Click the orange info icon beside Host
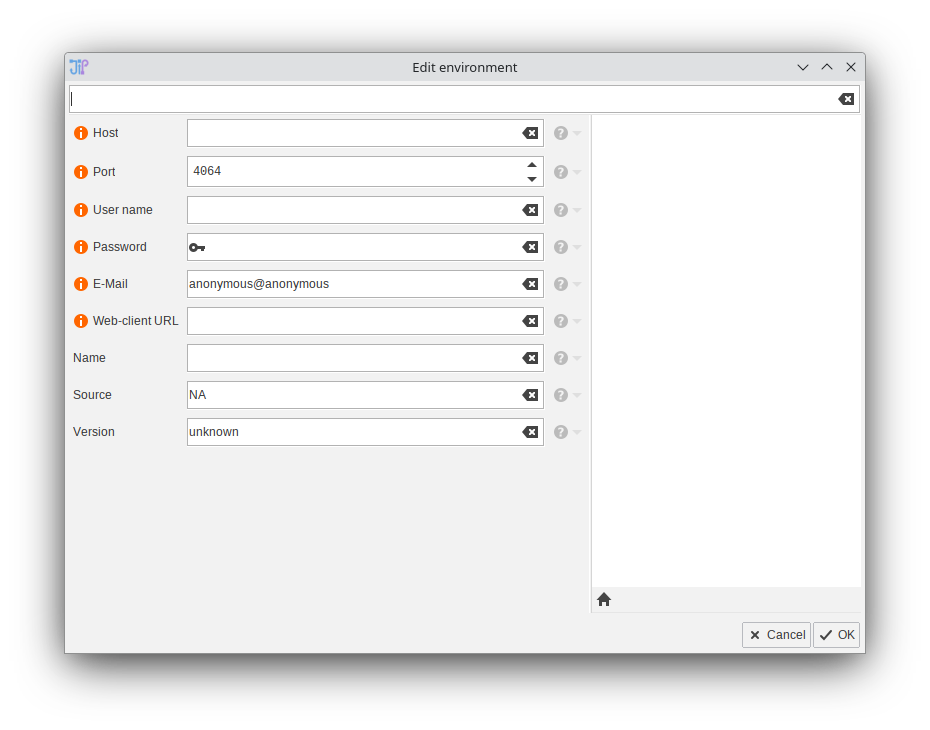The width and height of the screenshot is (930, 730). point(81,133)
